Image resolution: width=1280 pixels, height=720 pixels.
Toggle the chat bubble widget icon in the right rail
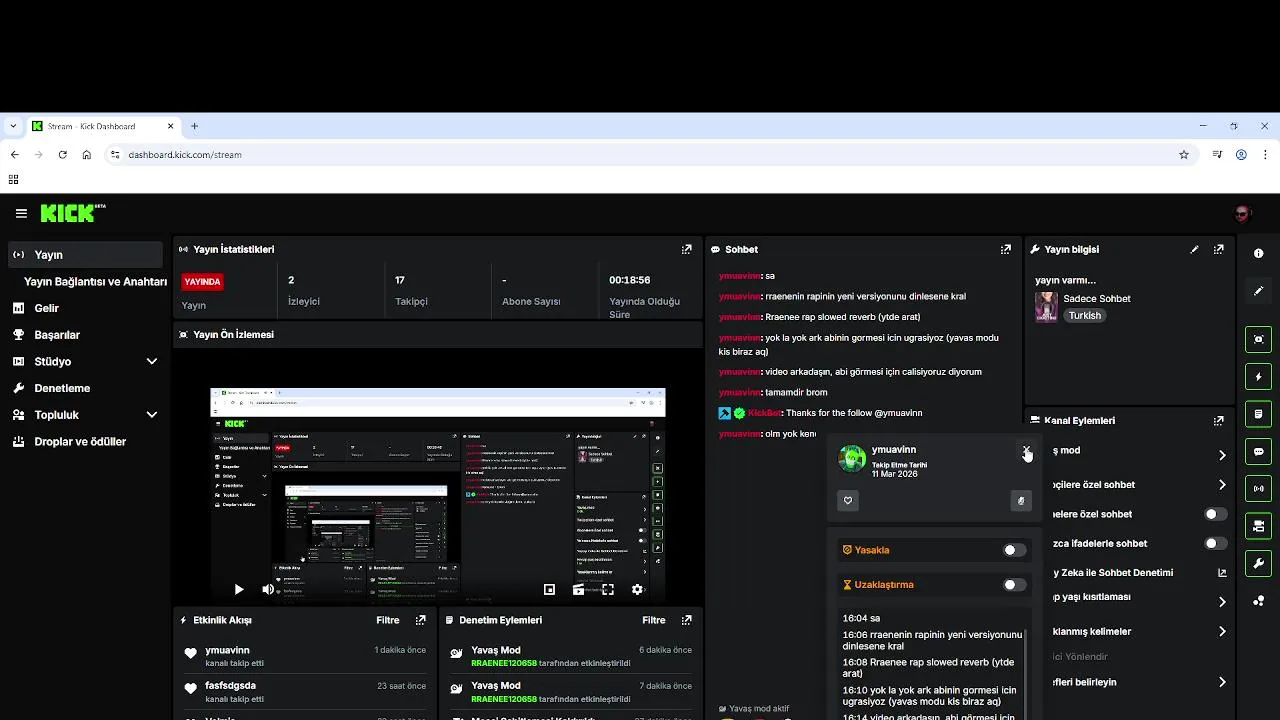(1259, 451)
